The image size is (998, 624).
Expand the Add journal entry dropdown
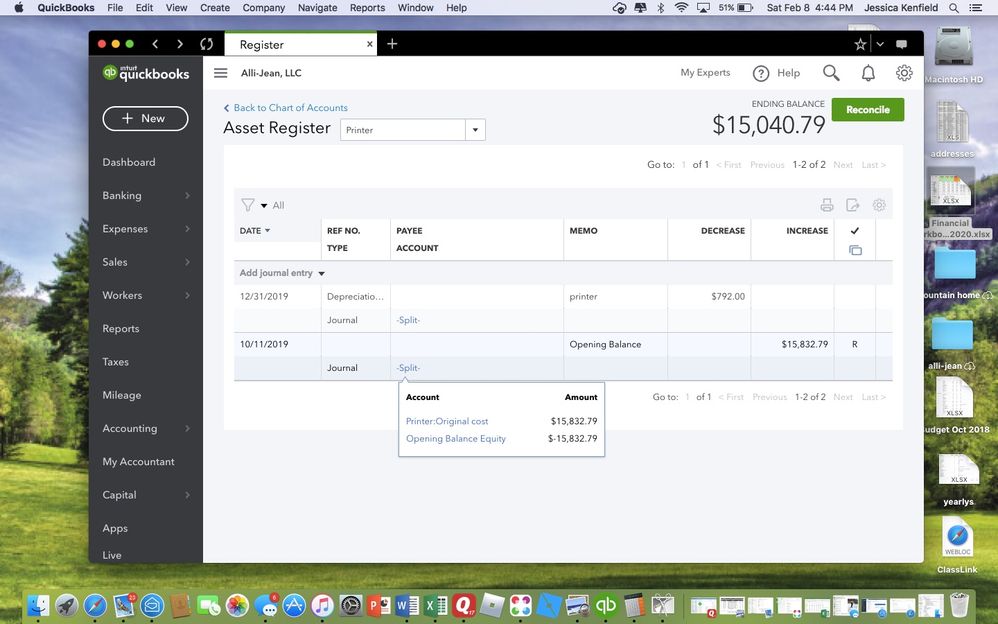click(321, 273)
